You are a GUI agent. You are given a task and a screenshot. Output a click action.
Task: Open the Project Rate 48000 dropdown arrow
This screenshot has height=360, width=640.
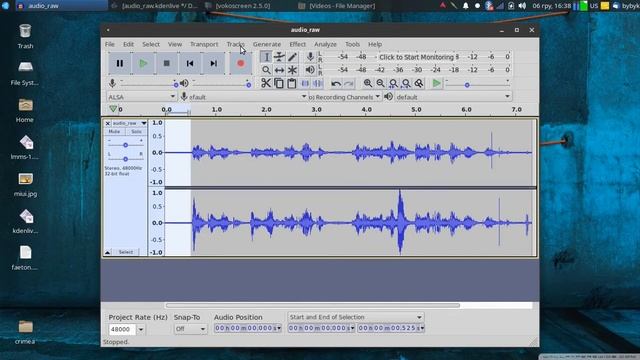pyautogui.click(x=140, y=329)
